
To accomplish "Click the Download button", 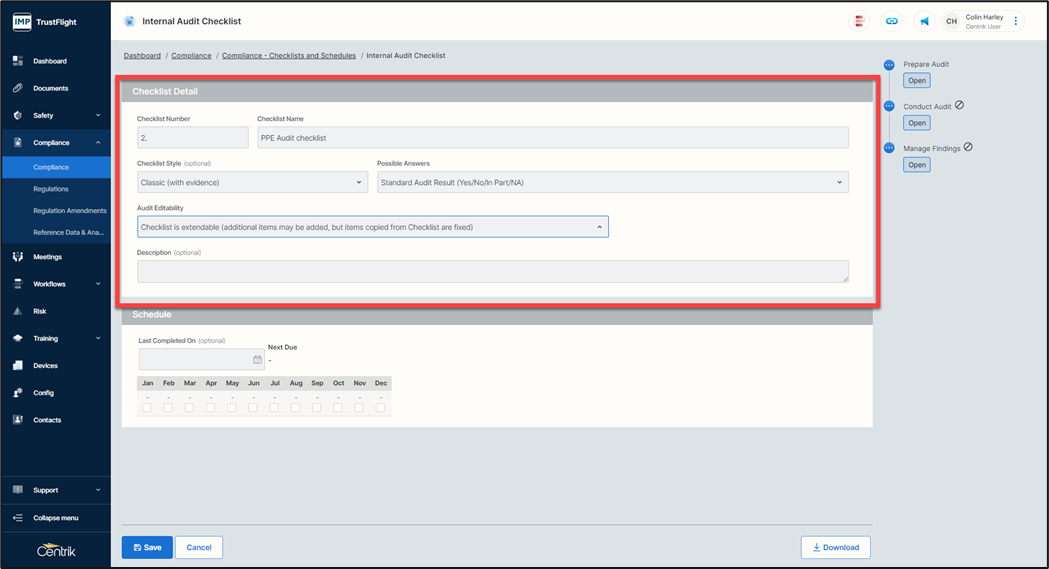I will [x=835, y=547].
